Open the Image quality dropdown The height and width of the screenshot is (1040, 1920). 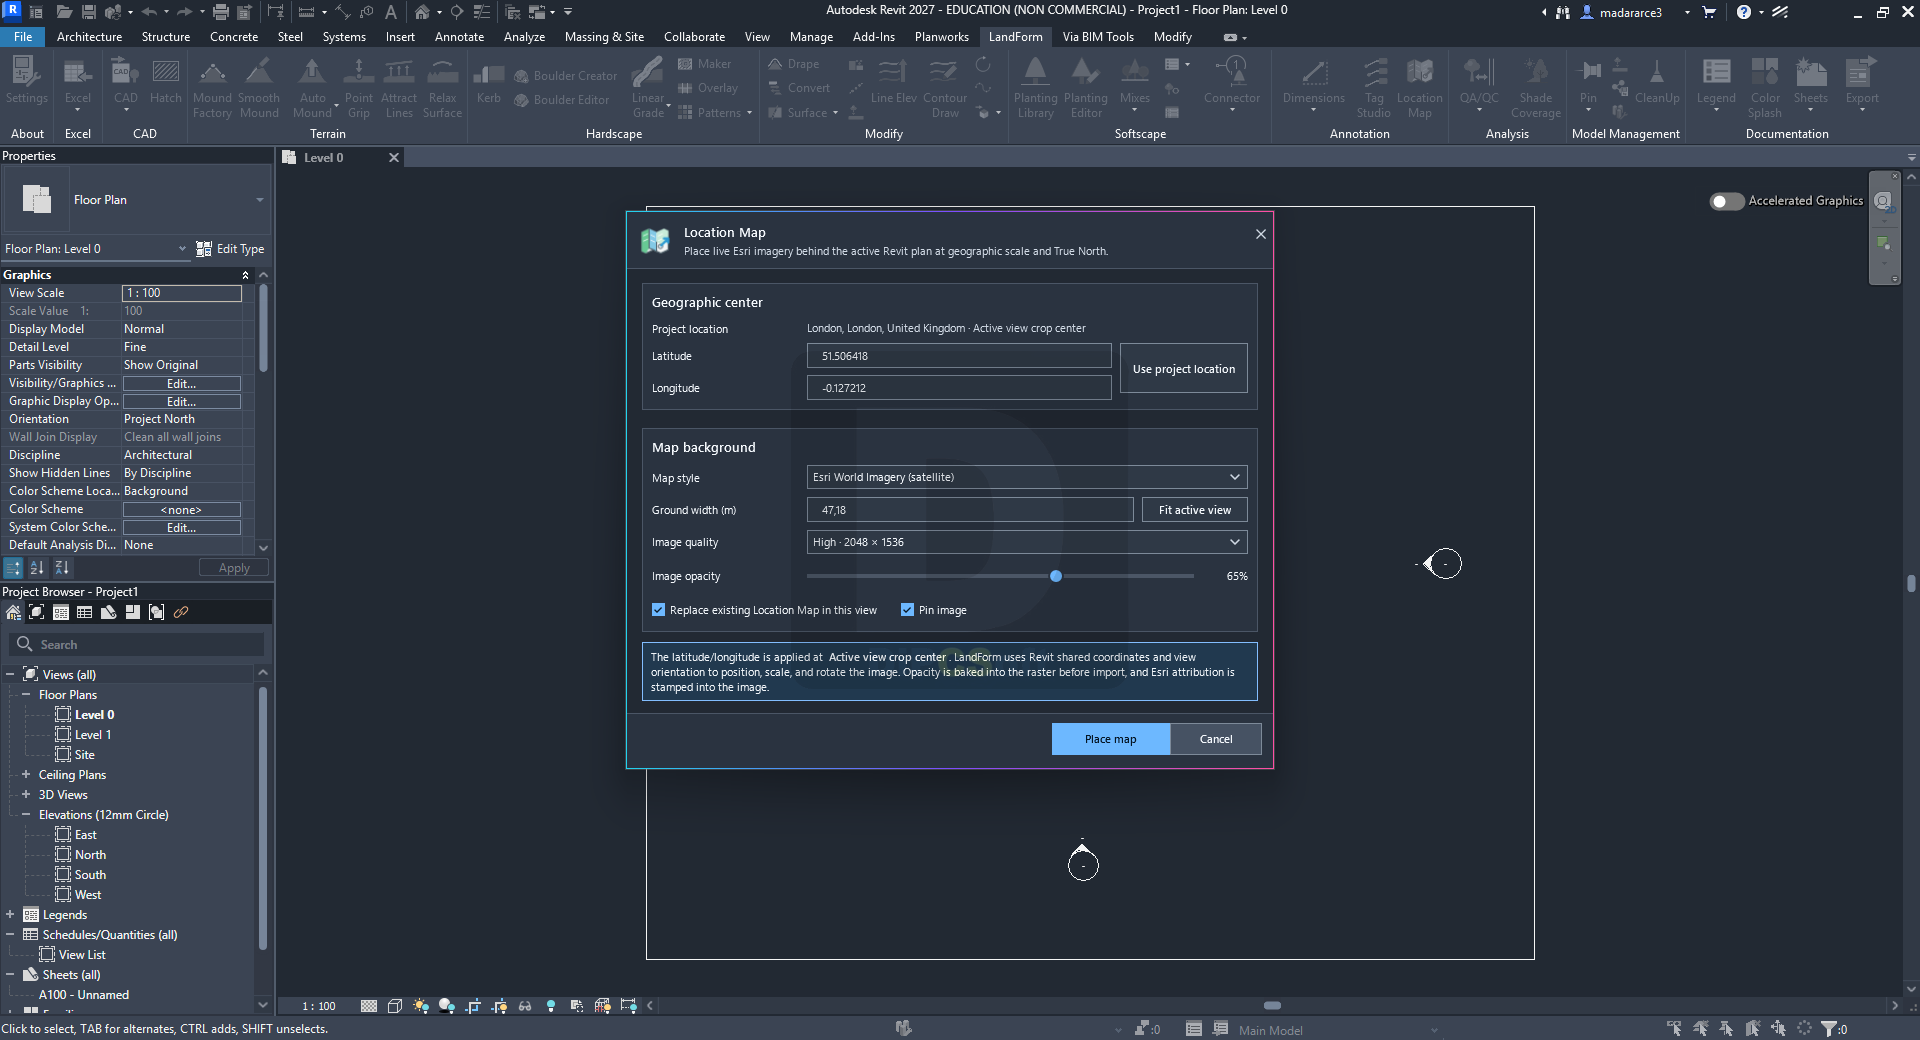1027,542
